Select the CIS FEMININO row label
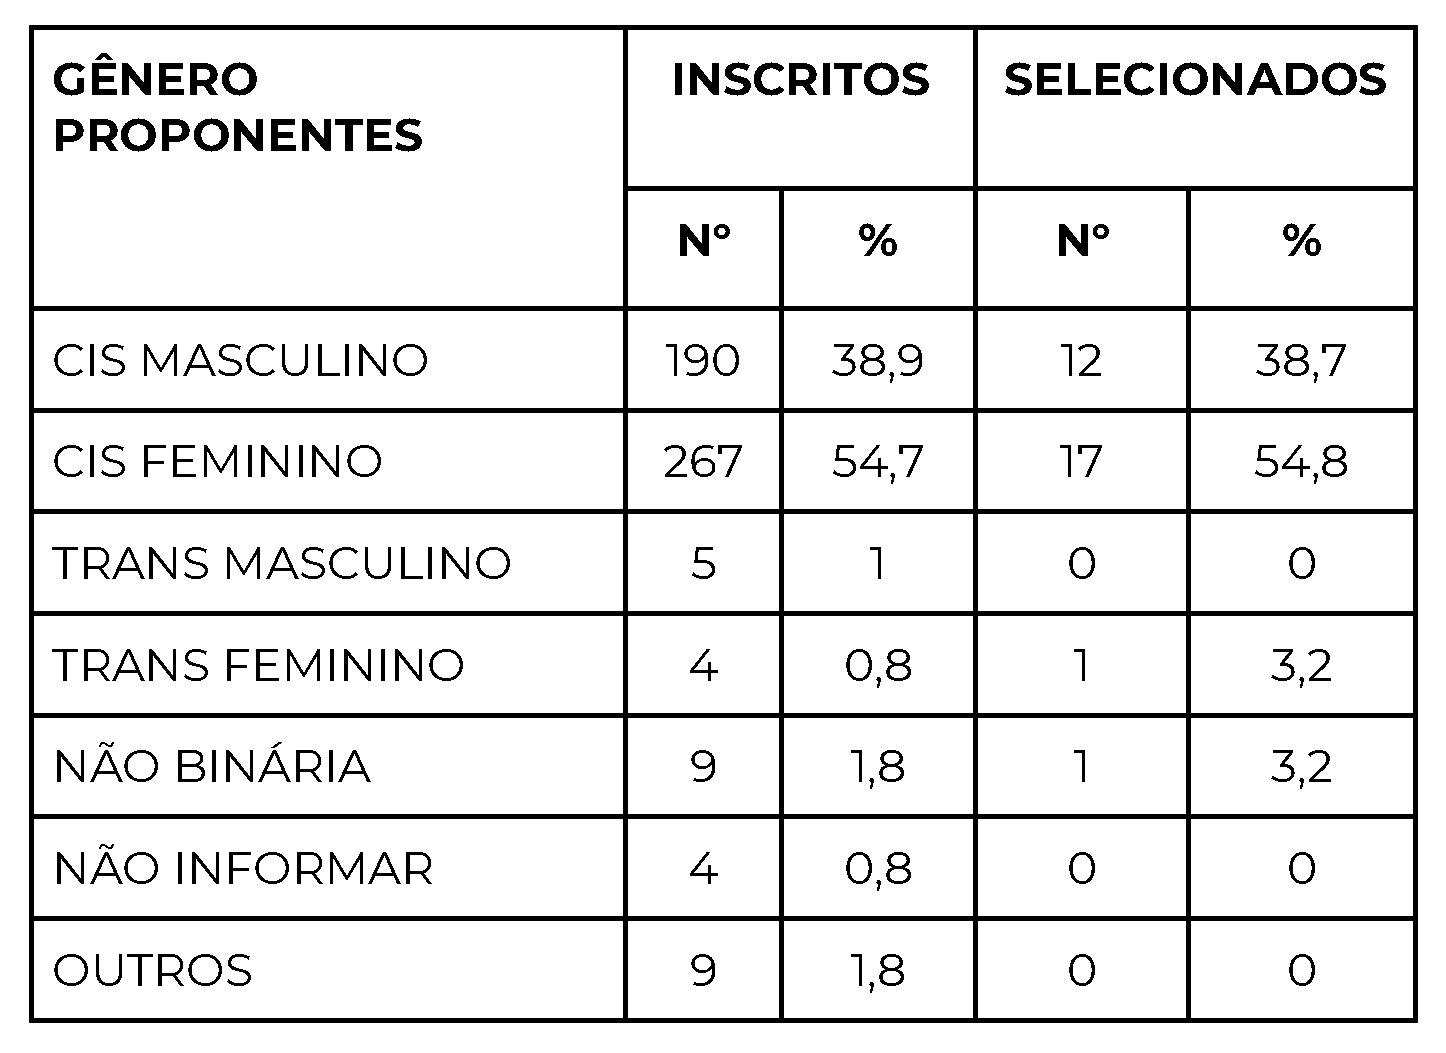This screenshot has width=1446, height=1053. point(218,462)
